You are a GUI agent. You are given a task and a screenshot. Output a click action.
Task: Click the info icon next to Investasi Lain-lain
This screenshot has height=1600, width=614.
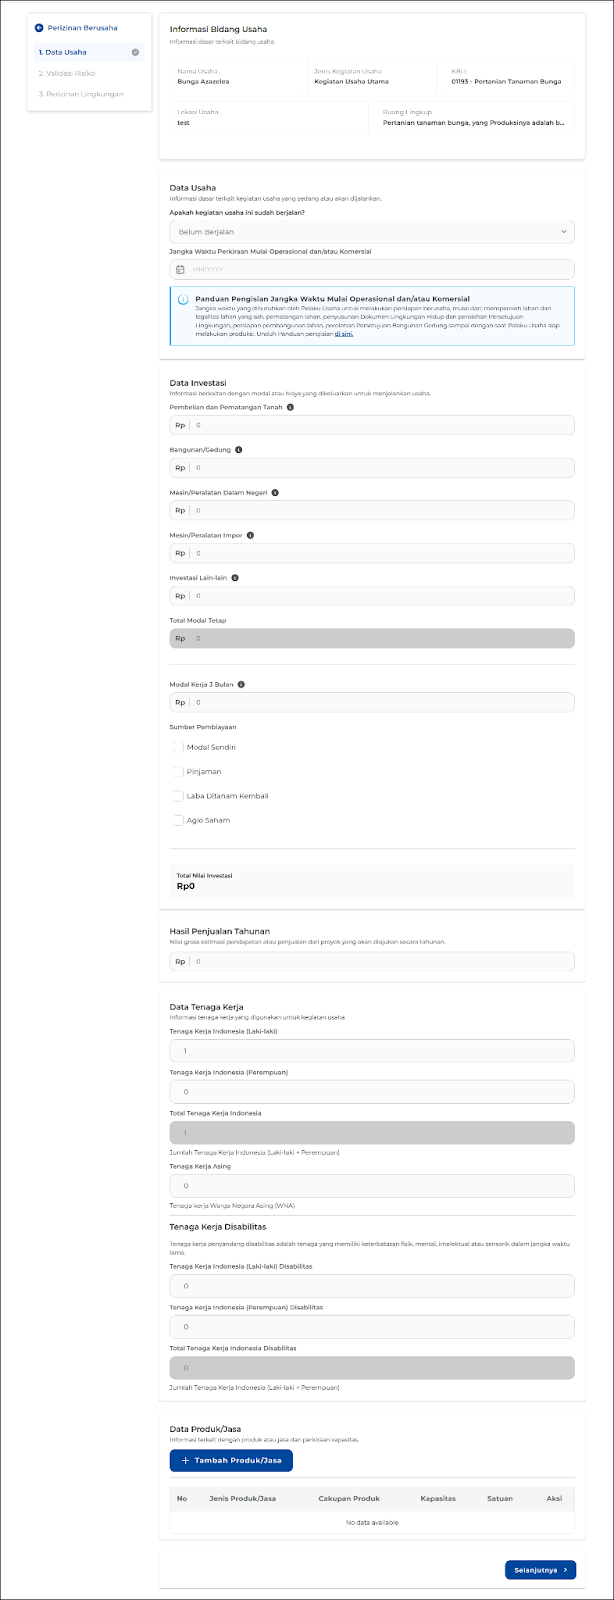pyautogui.click(x=235, y=578)
